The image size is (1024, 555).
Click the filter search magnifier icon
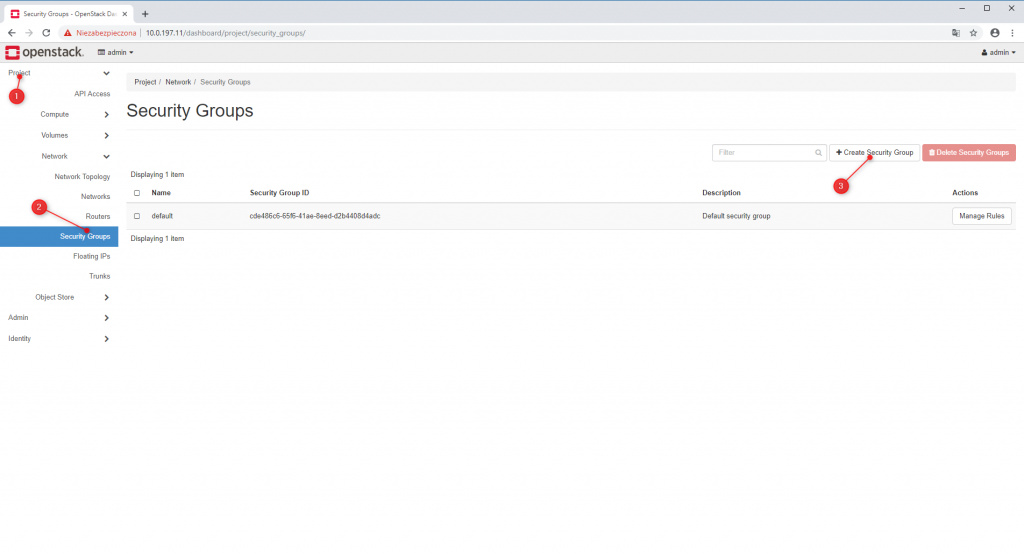point(818,153)
